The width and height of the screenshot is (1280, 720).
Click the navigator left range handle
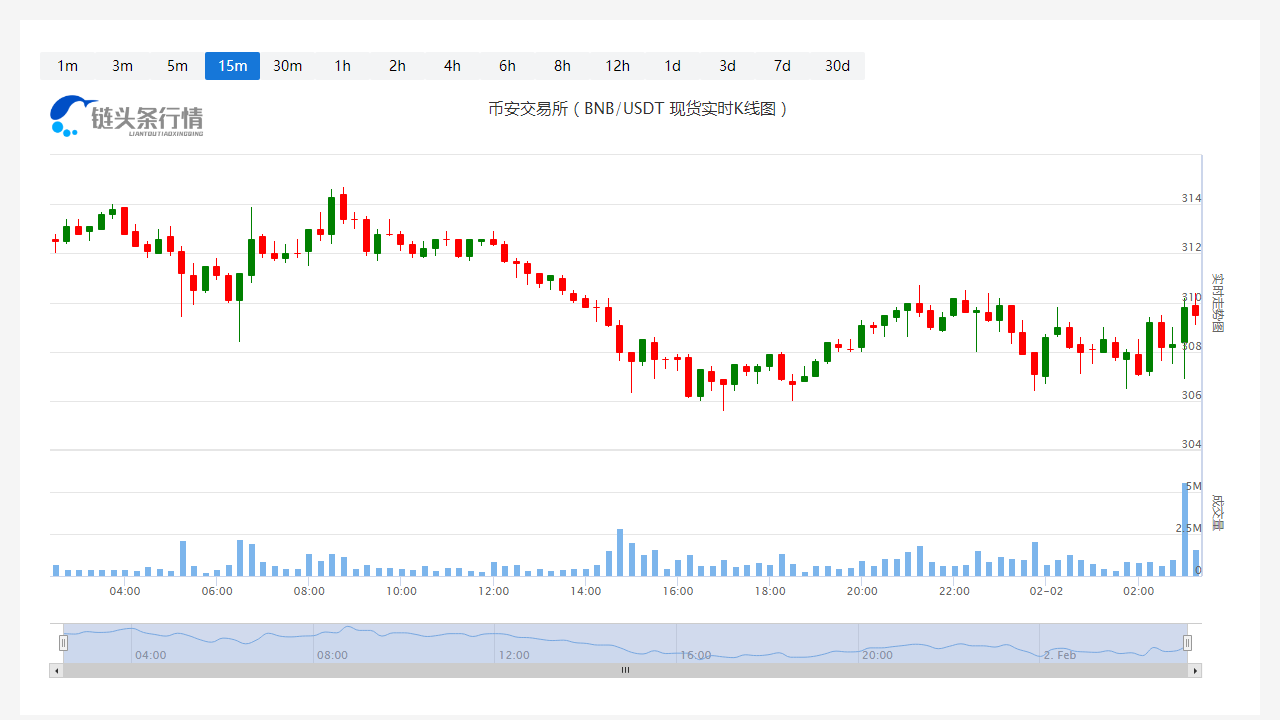point(63,643)
